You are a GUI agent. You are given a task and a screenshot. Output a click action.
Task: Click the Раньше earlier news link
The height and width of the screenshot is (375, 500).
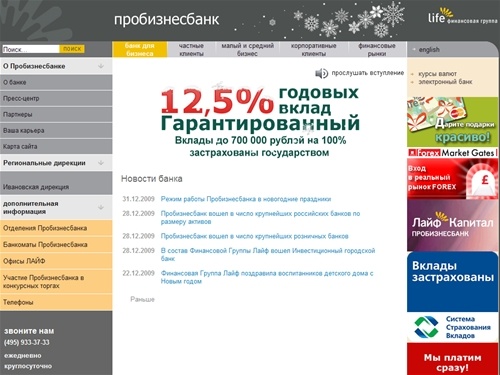142,299
